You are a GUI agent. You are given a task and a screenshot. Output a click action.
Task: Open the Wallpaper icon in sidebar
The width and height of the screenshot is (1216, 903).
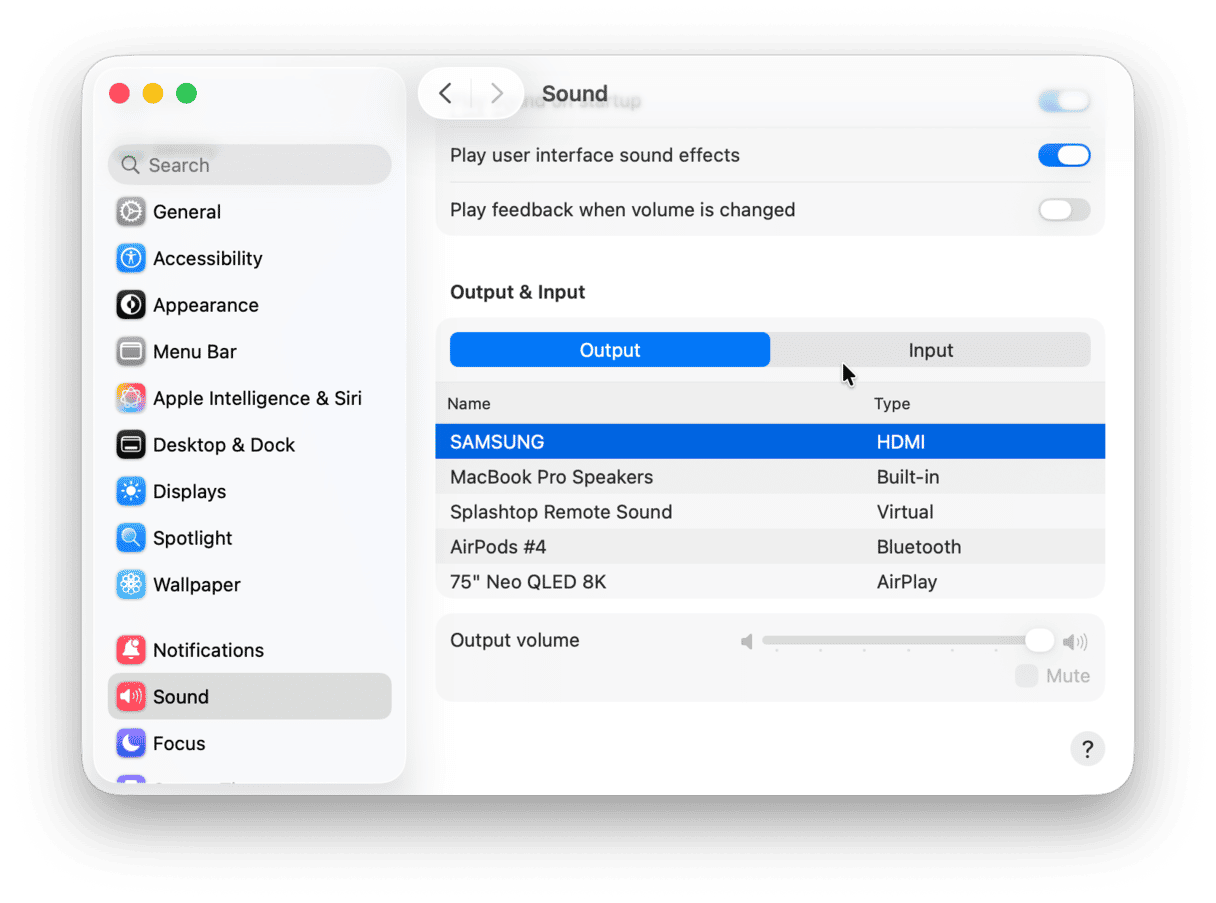pos(131,584)
